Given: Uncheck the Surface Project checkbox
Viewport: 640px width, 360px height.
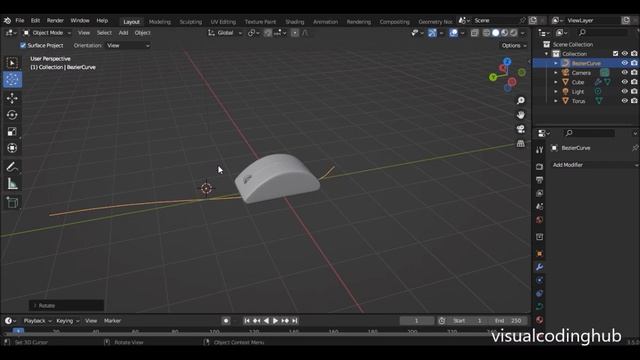Looking at the screenshot, I should tap(23, 45).
